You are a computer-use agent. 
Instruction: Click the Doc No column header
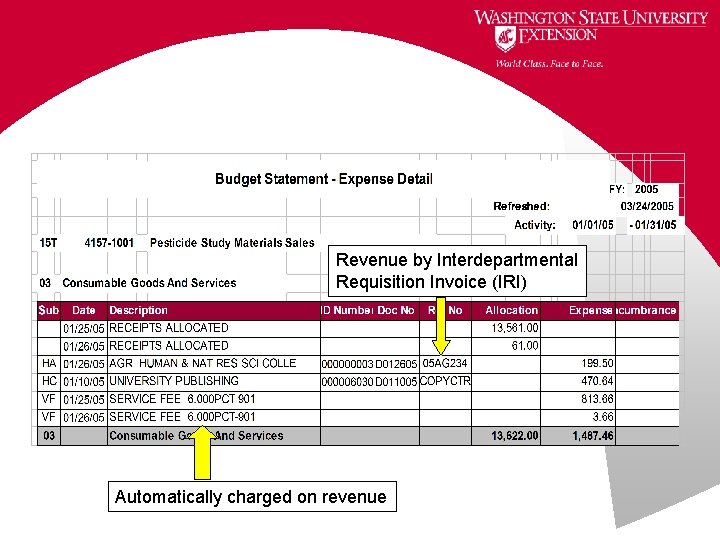[396, 310]
